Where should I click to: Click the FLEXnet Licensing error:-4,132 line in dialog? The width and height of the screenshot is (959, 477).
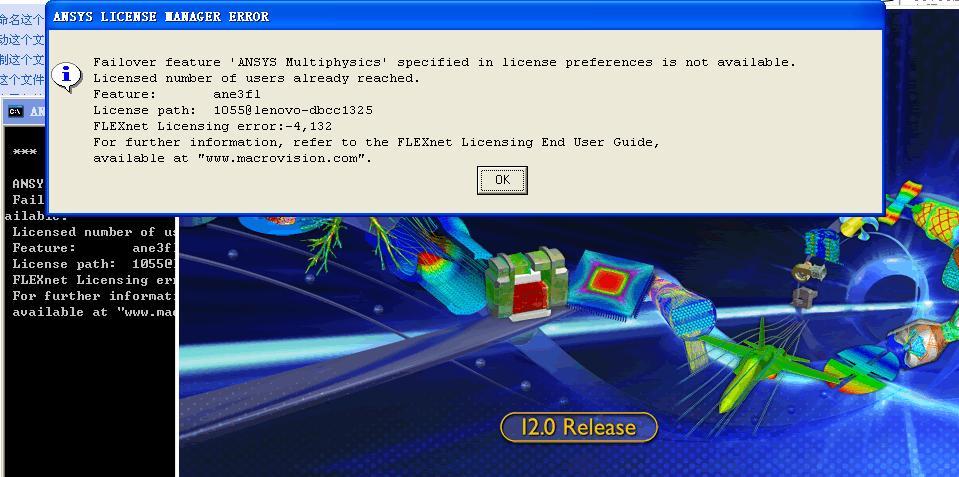coord(213,127)
